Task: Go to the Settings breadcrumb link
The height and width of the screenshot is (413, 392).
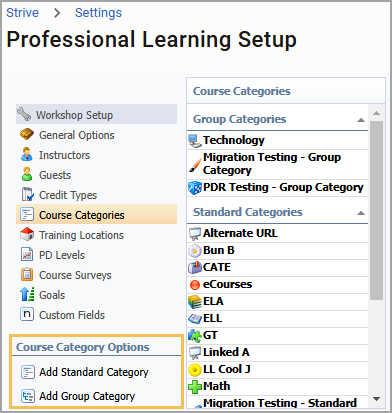Action: pyautogui.click(x=98, y=13)
